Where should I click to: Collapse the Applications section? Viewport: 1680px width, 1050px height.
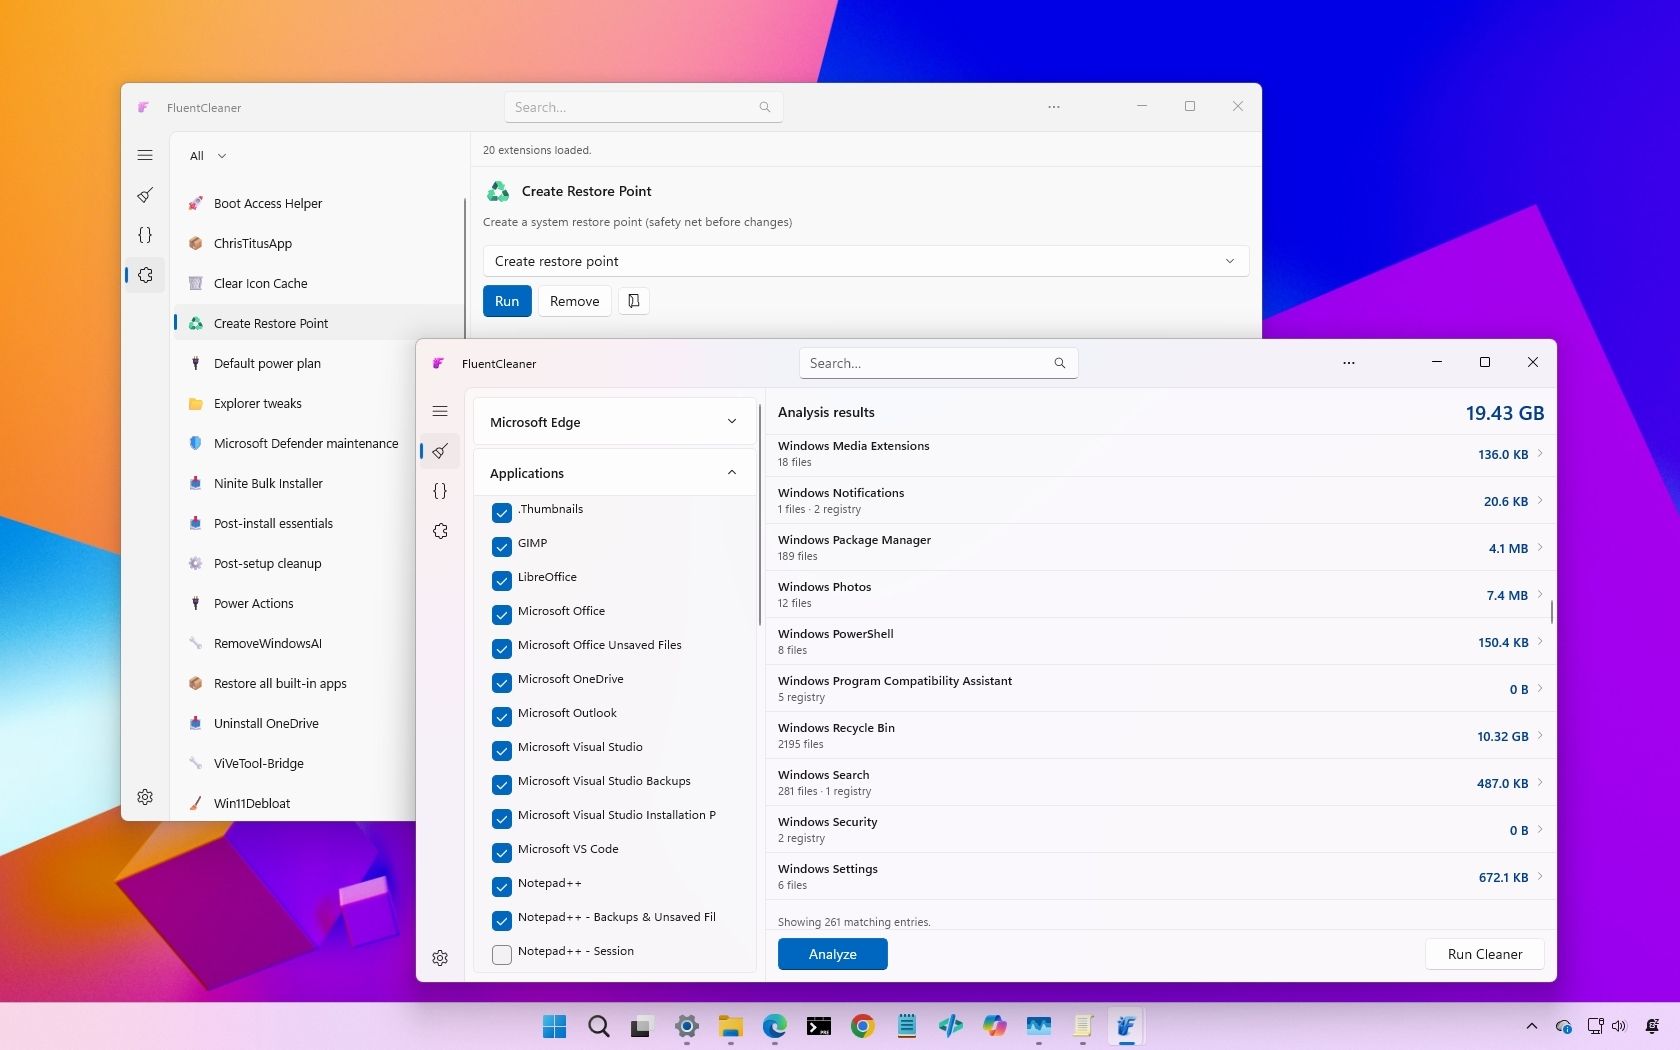pos(614,473)
